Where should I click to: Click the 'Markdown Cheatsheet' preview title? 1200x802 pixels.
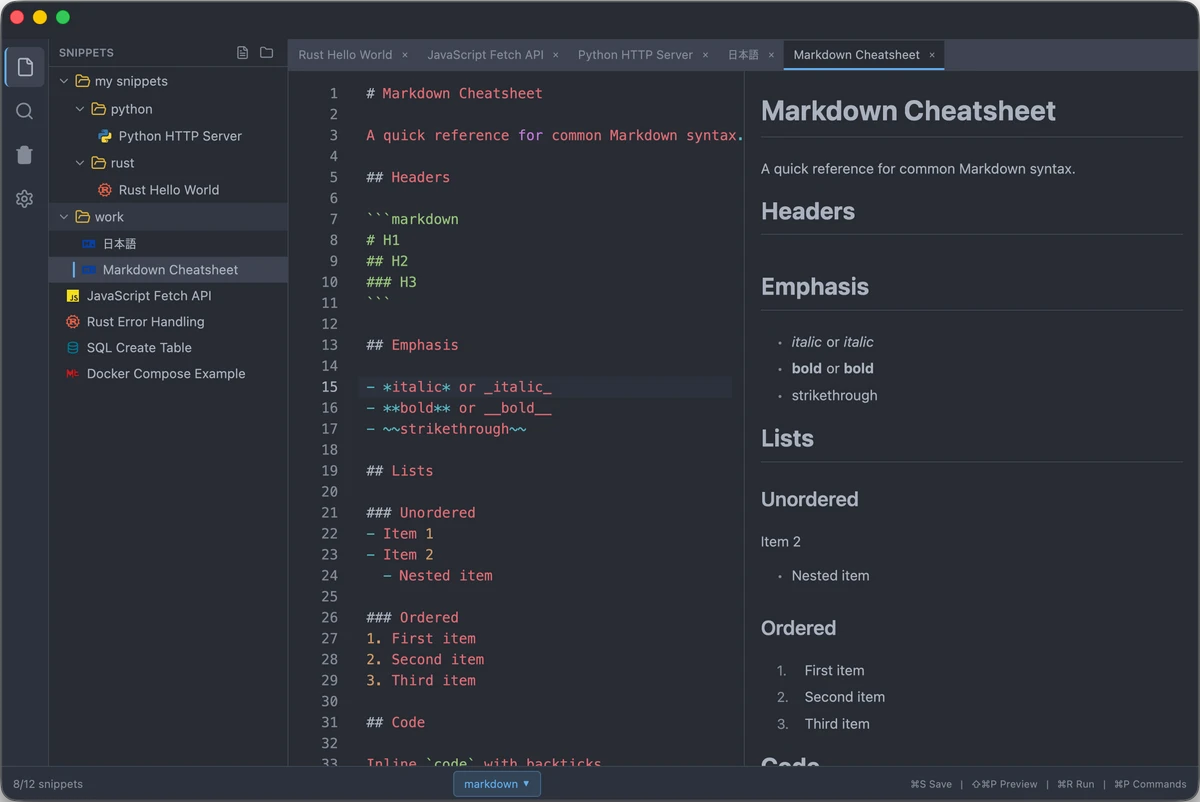908,111
